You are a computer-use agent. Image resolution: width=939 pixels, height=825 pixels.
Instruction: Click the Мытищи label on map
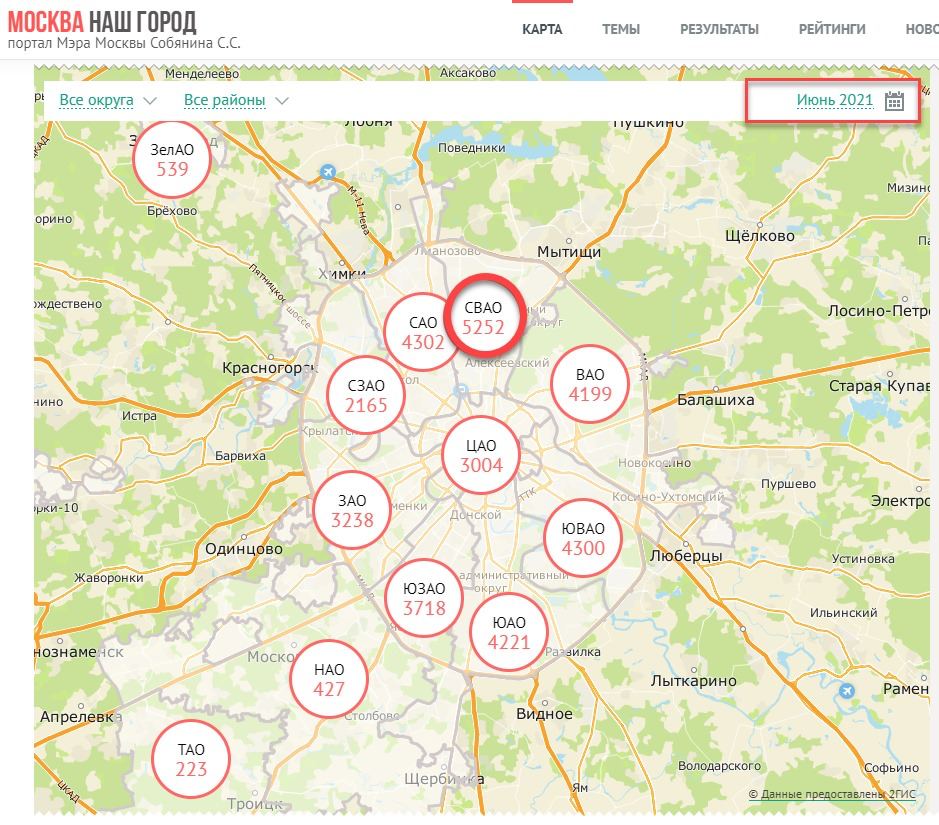click(x=569, y=252)
